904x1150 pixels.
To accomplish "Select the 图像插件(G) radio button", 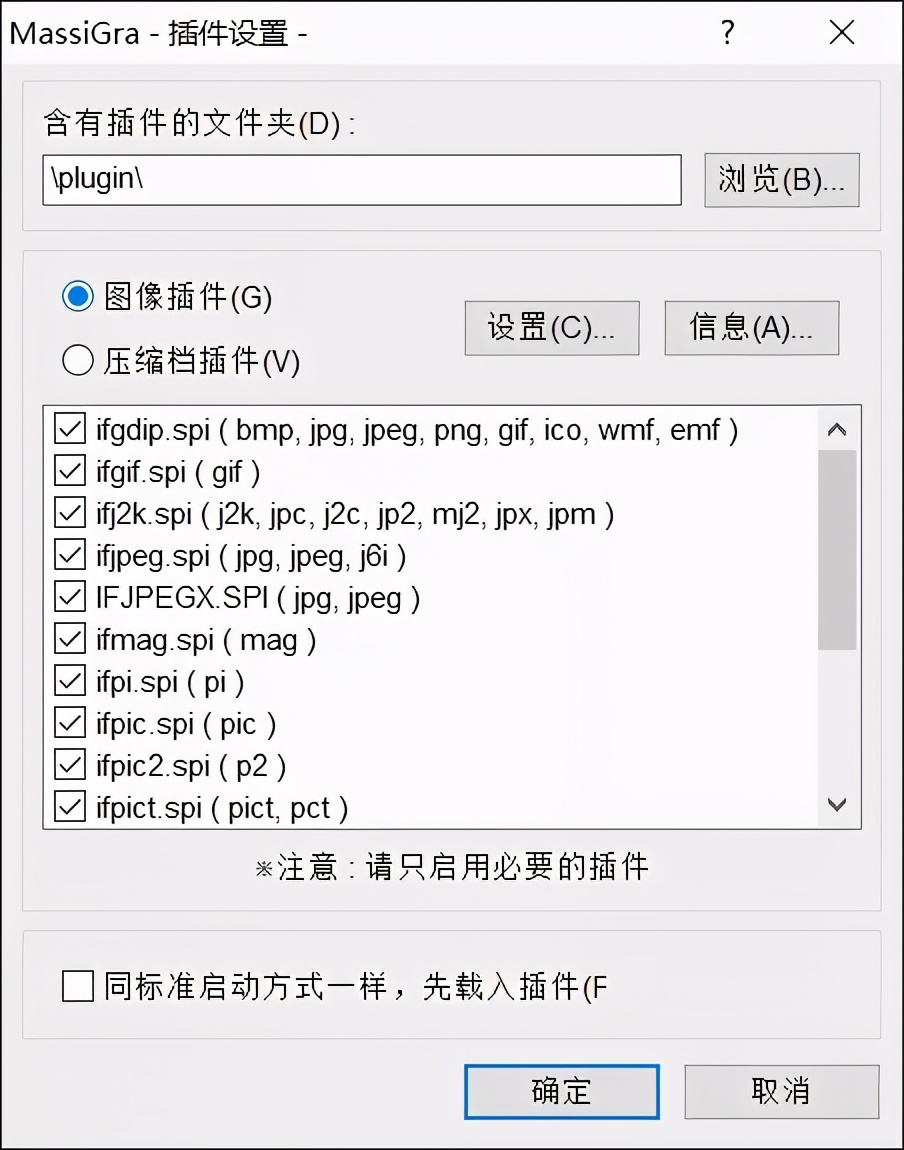I will 77,297.
